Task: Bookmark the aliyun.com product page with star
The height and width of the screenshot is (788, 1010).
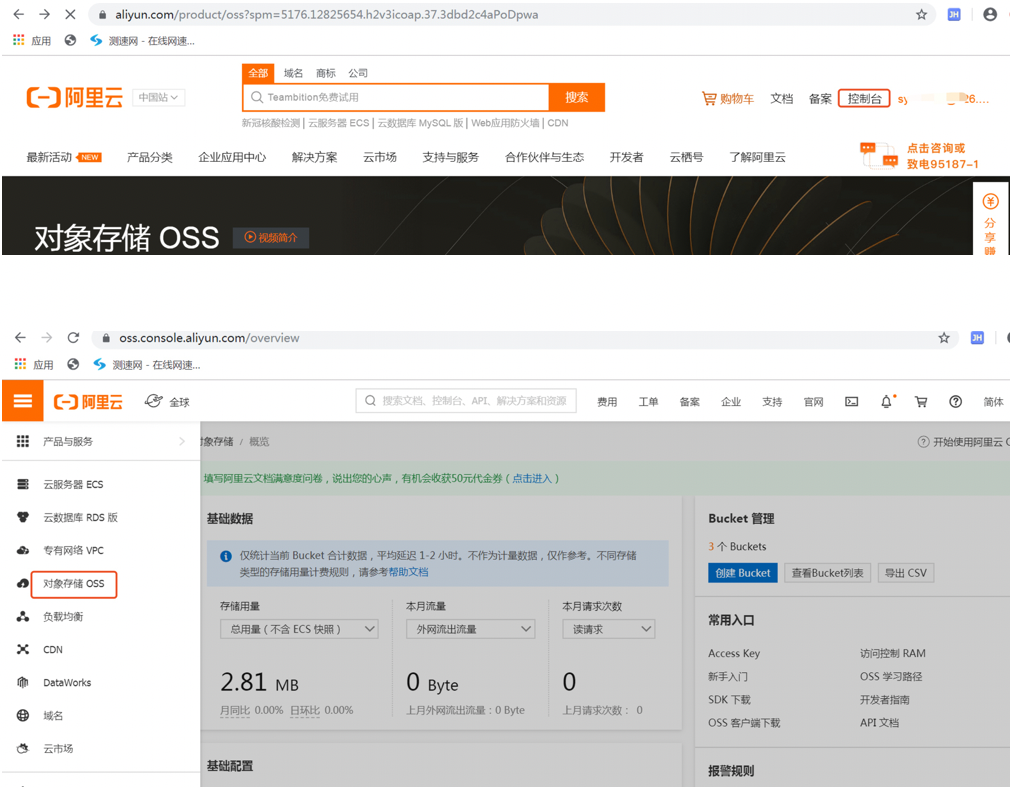Action: coord(921,14)
